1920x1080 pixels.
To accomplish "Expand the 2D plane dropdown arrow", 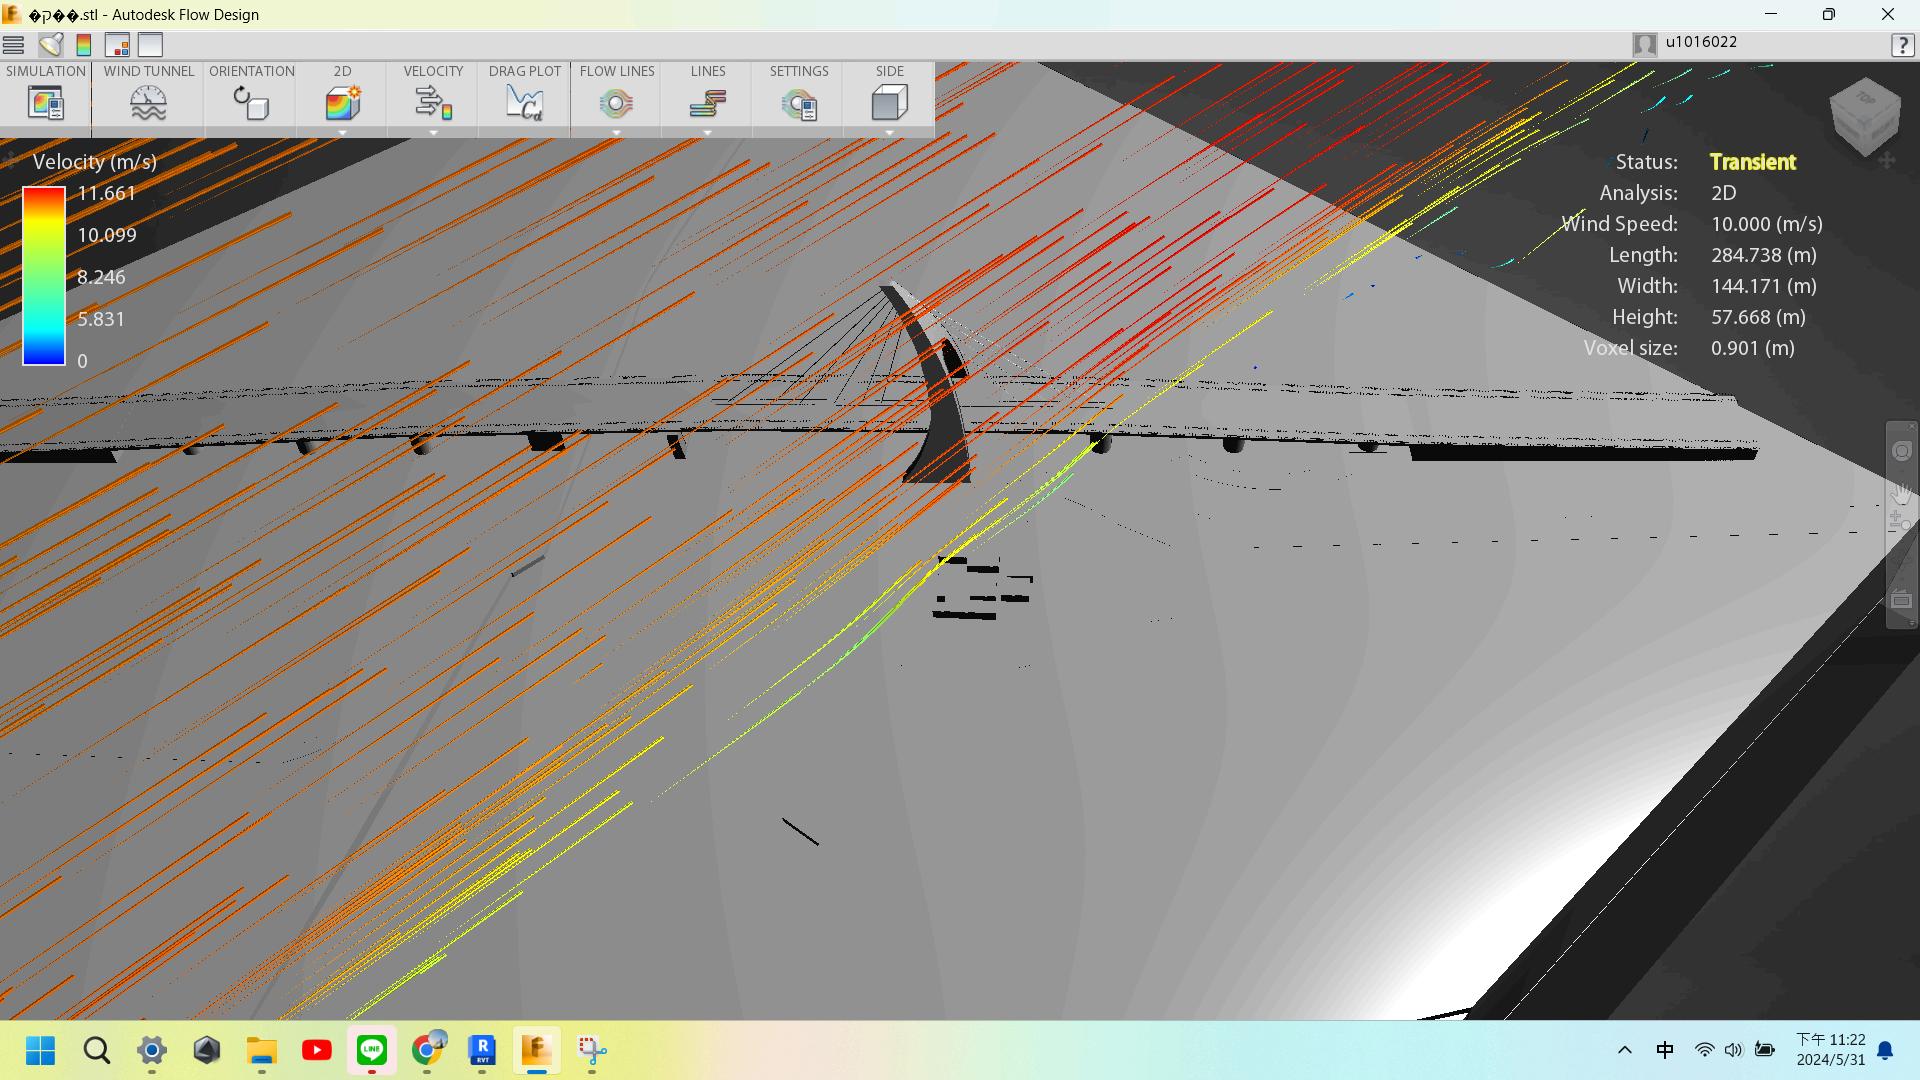I will pos(342,132).
